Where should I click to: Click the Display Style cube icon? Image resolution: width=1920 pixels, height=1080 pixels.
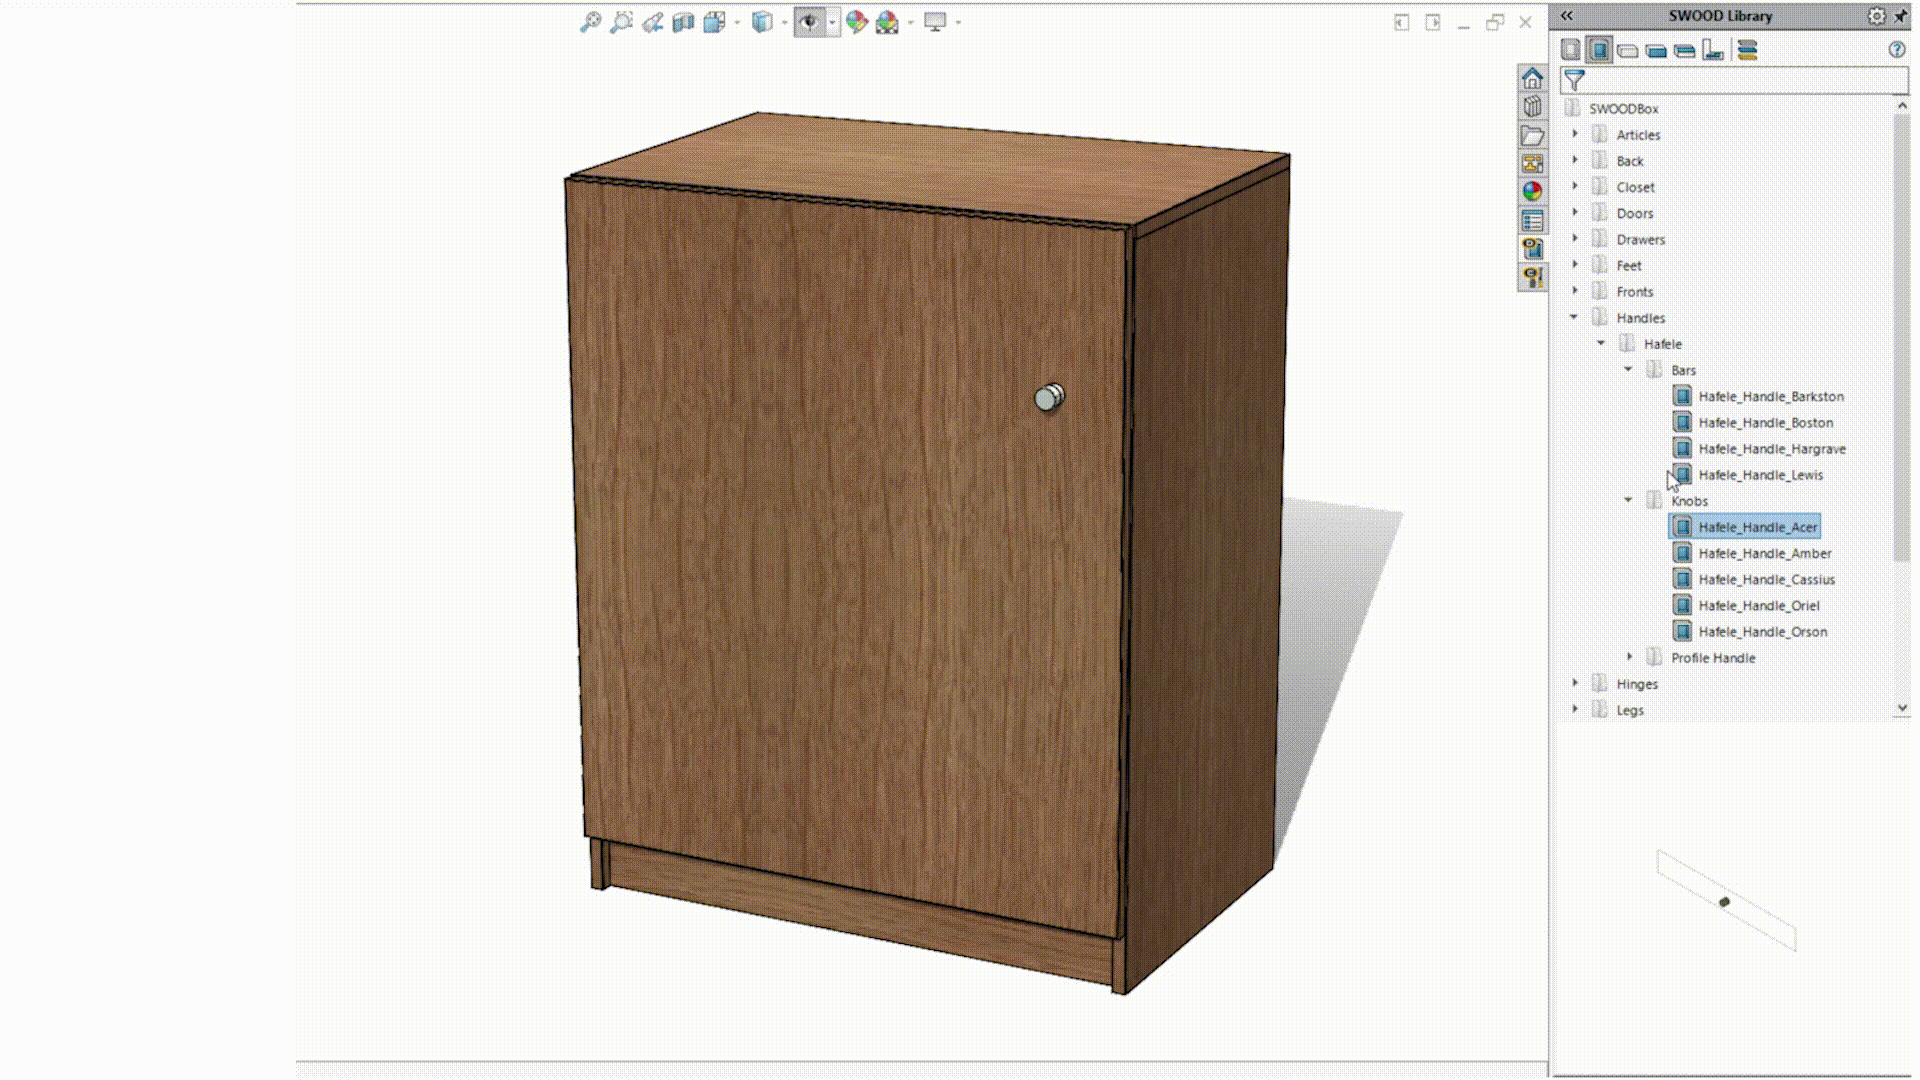point(762,22)
